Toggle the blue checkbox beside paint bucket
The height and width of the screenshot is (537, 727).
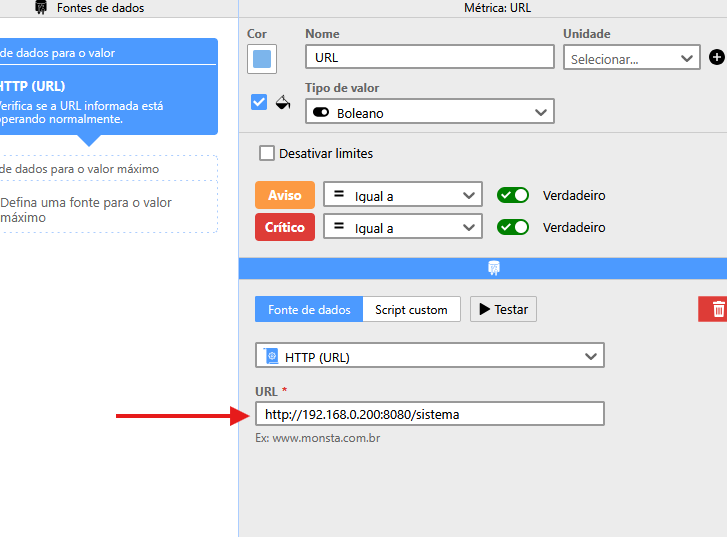(x=259, y=102)
